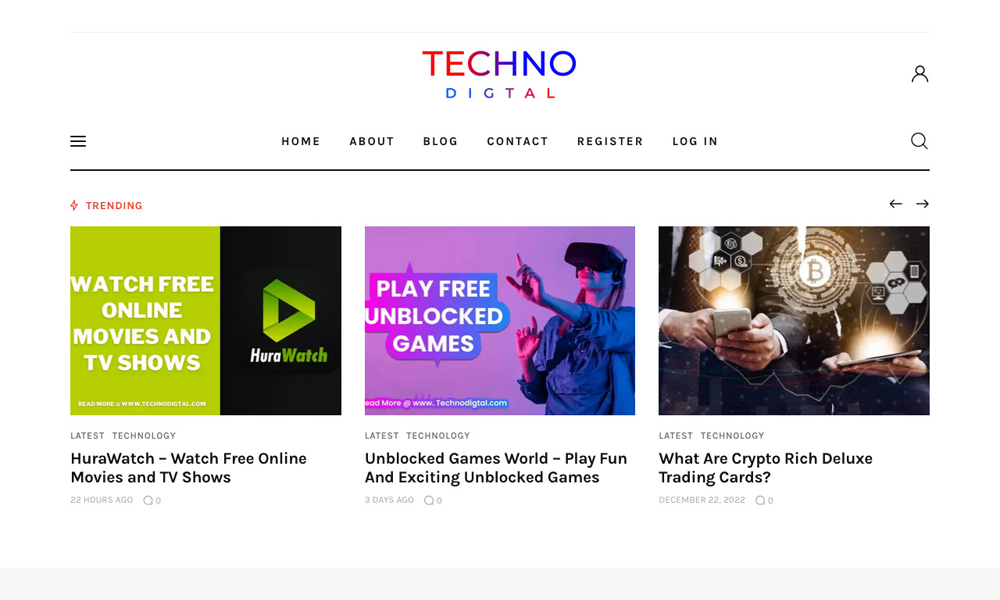The image size is (1000, 600).
Task: Click the Play Free Unblocked Games thumbnail
Action: [x=499, y=321]
